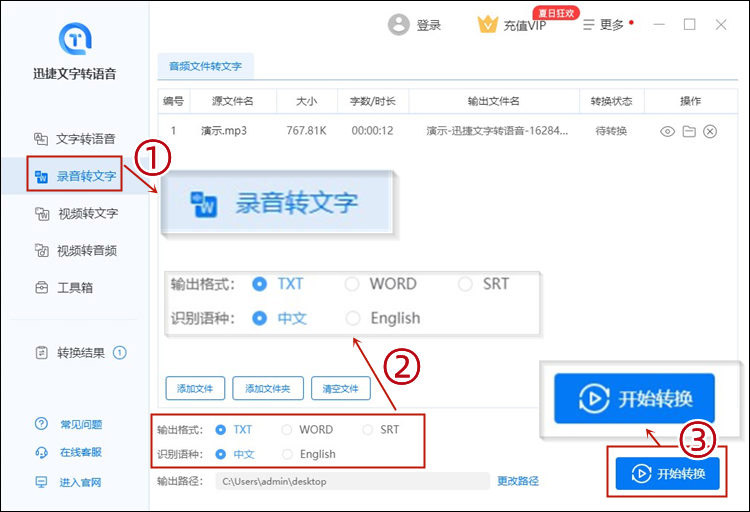Click the size value 767.81K
750x512 pixels.
tap(306, 131)
